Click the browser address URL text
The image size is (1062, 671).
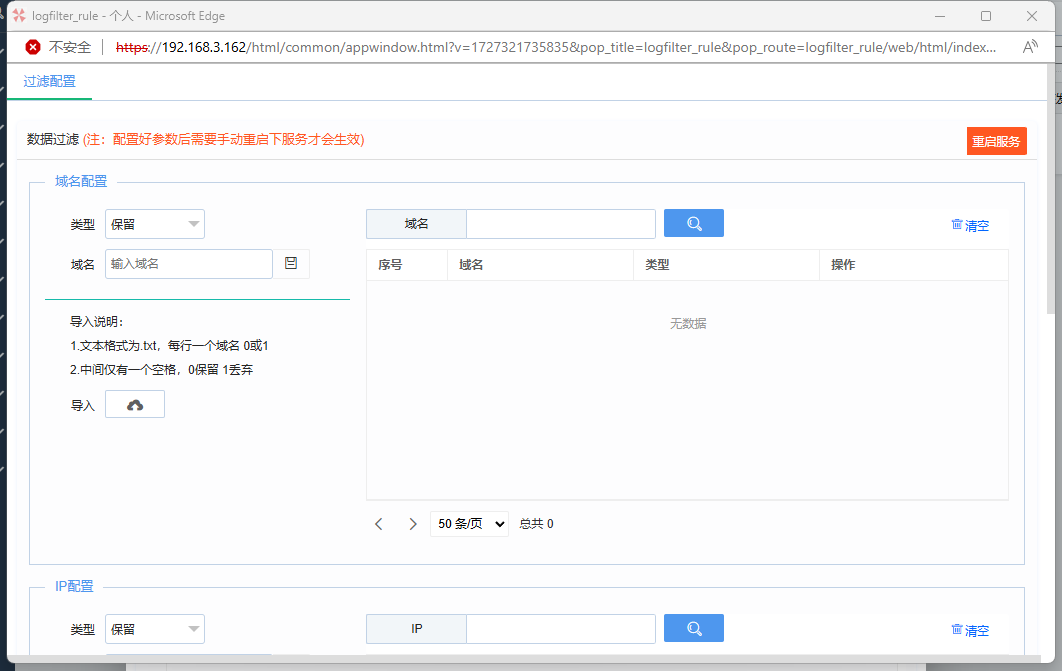point(555,47)
